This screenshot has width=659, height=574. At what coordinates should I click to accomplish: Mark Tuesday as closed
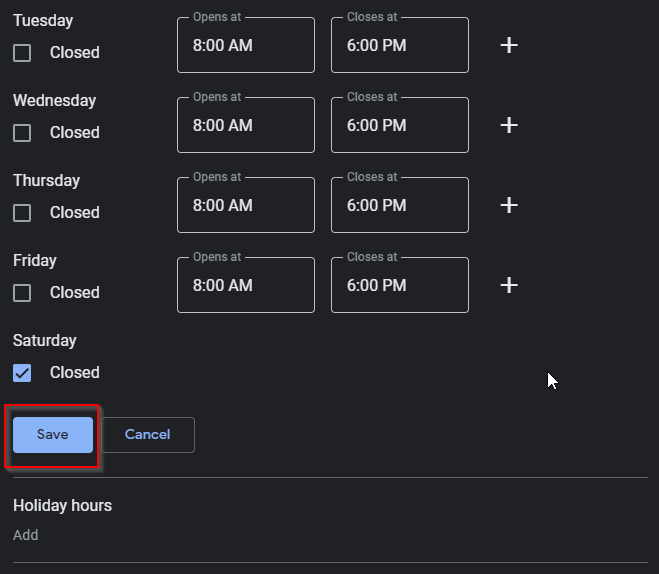(x=22, y=53)
